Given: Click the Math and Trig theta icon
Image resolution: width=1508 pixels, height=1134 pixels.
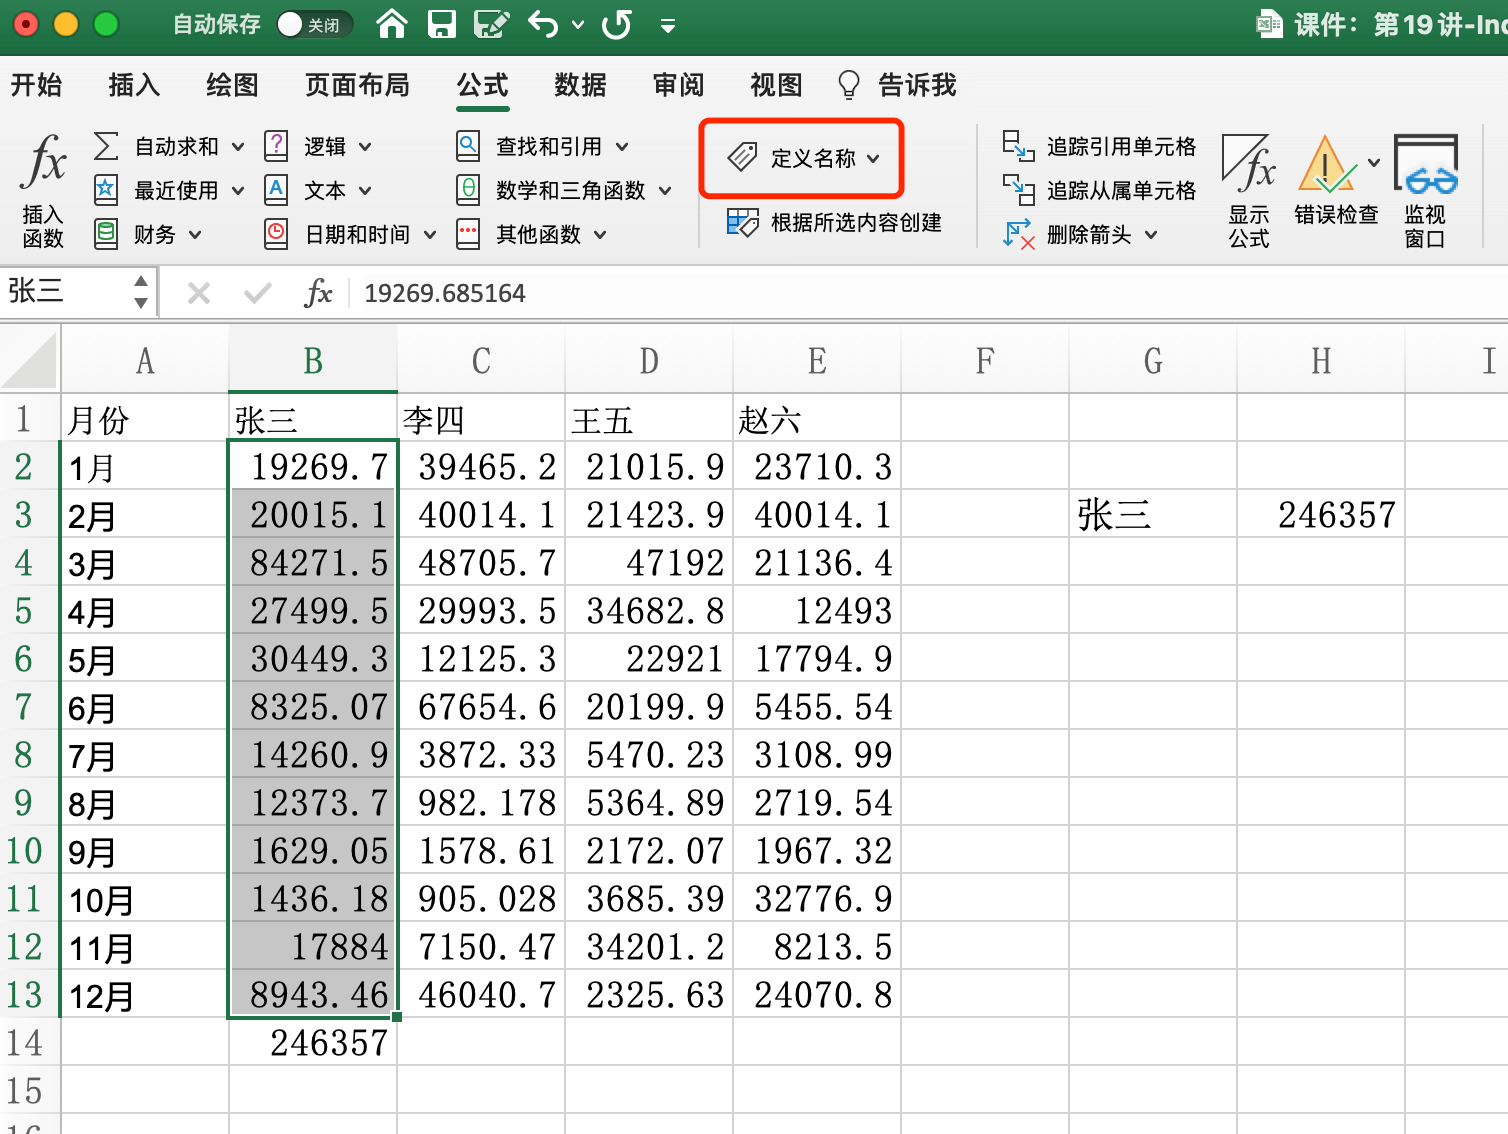Looking at the screenshot, I should point(468,190).
